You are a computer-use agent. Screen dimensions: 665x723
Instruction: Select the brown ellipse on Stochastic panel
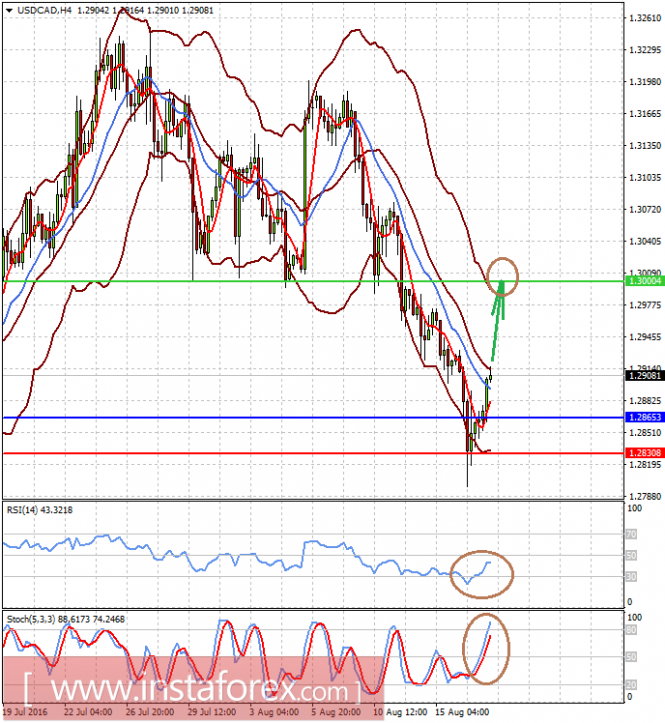(486, 649)
